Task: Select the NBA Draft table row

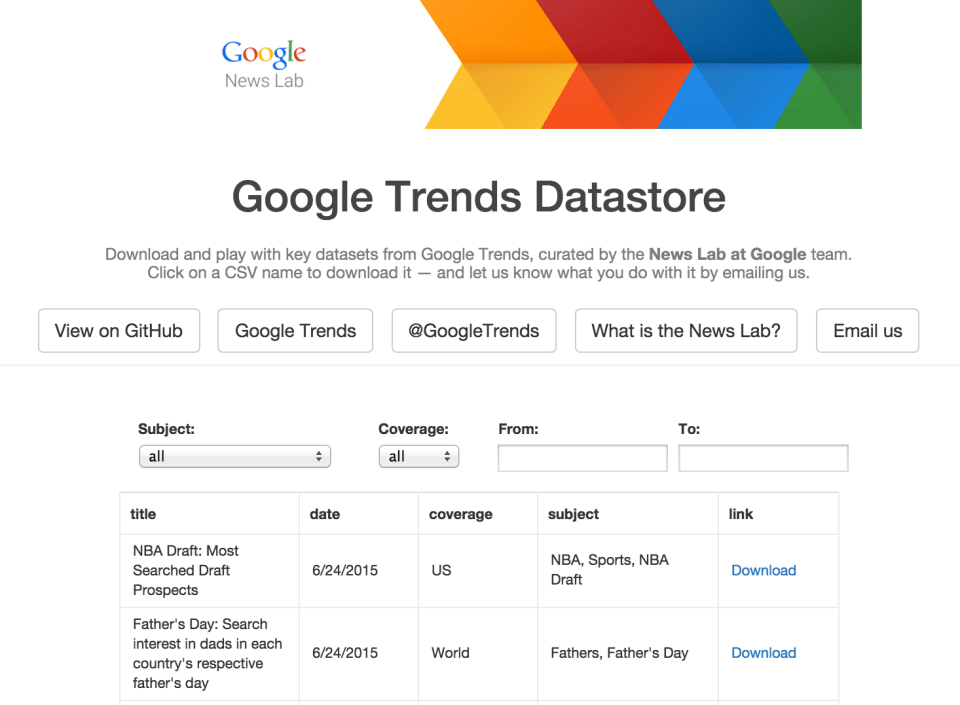Action: [x=400, y=570]
